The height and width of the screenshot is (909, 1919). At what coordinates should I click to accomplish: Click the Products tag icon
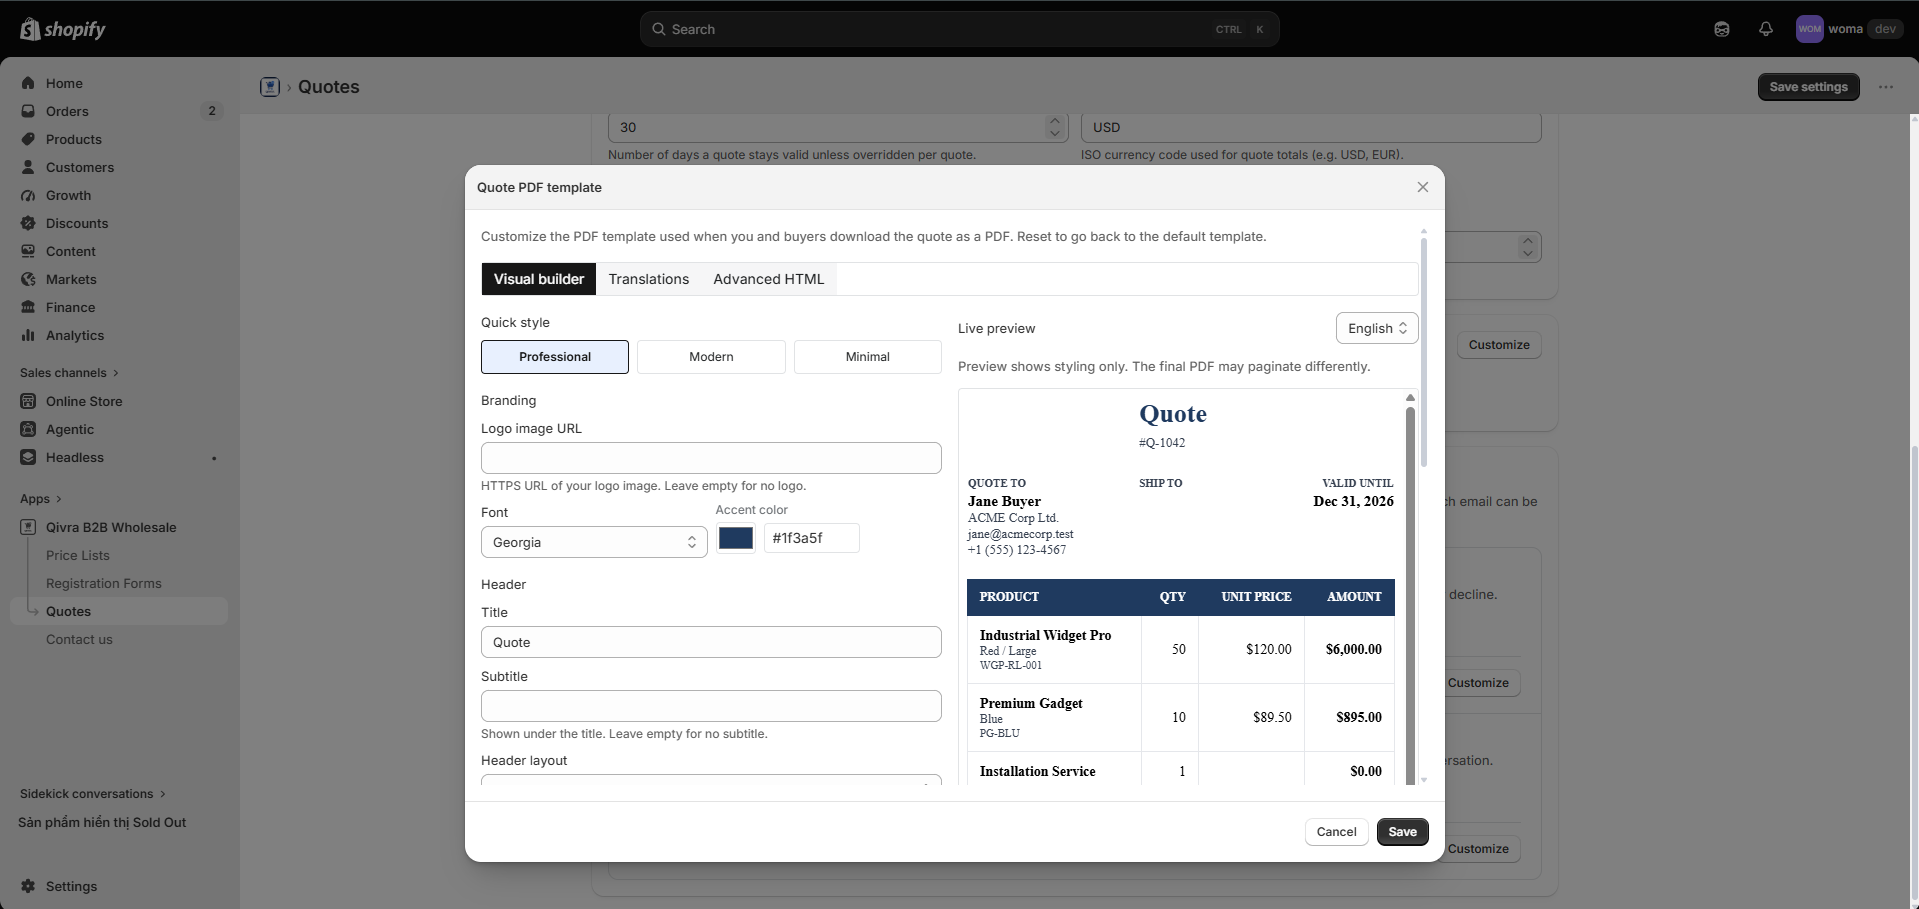coord(28,139)
